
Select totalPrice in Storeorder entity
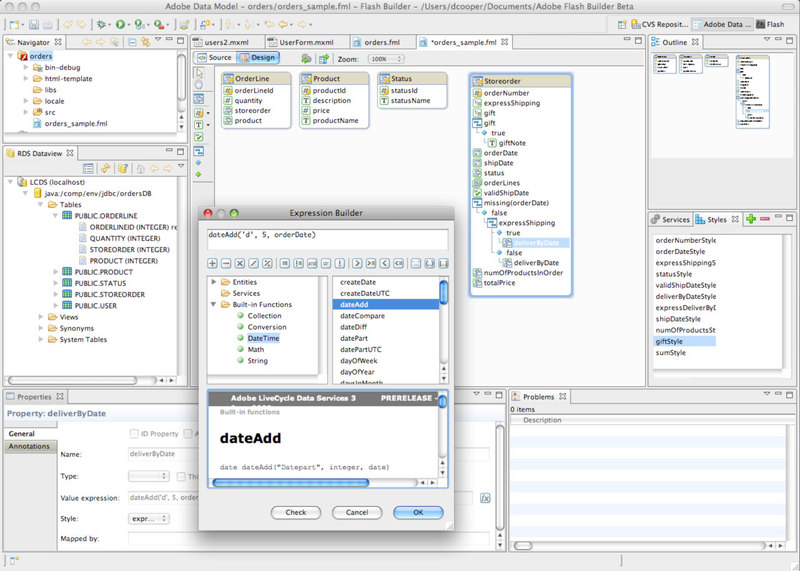(499, 283)
